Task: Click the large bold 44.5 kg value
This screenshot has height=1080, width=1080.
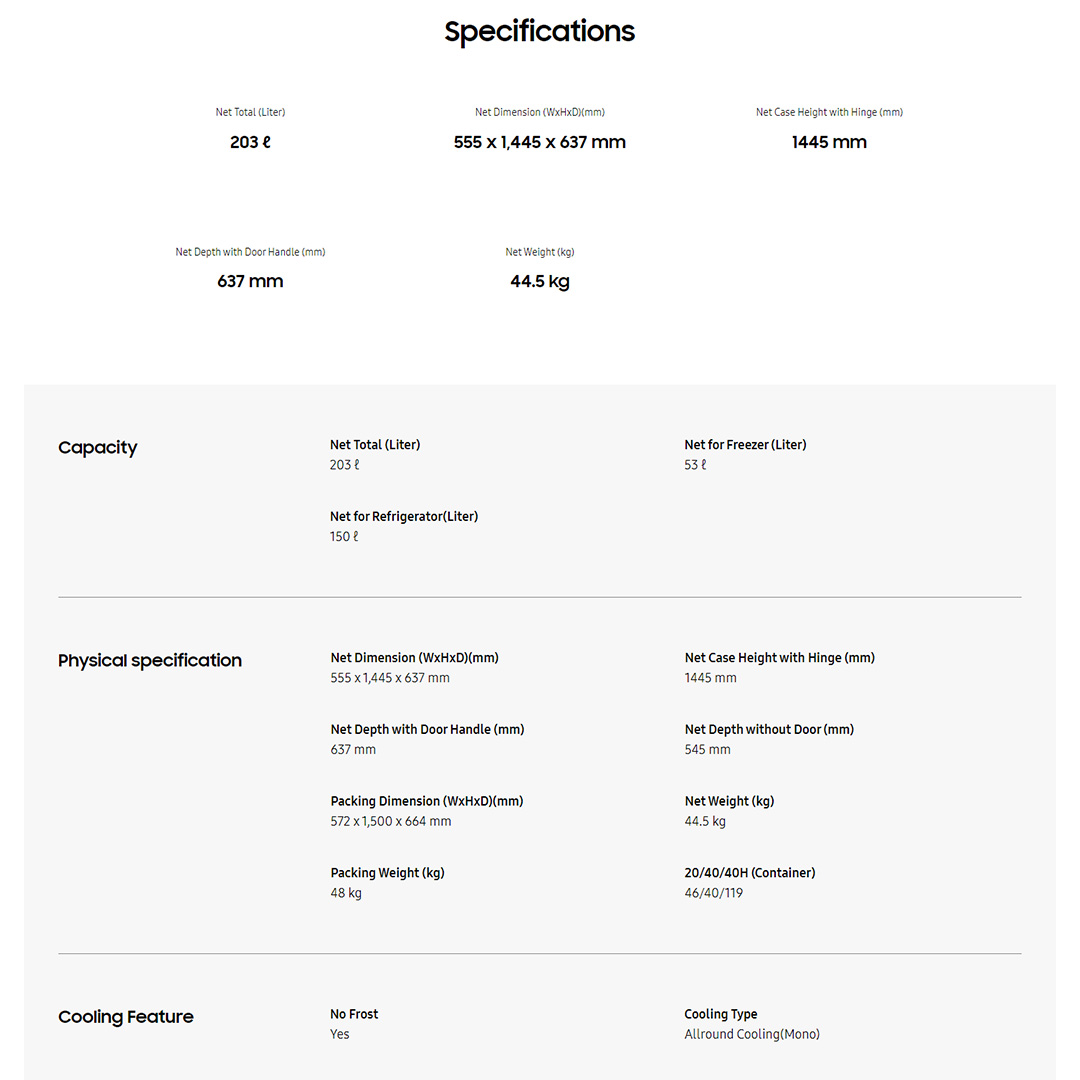Action: tap(539, 282)
